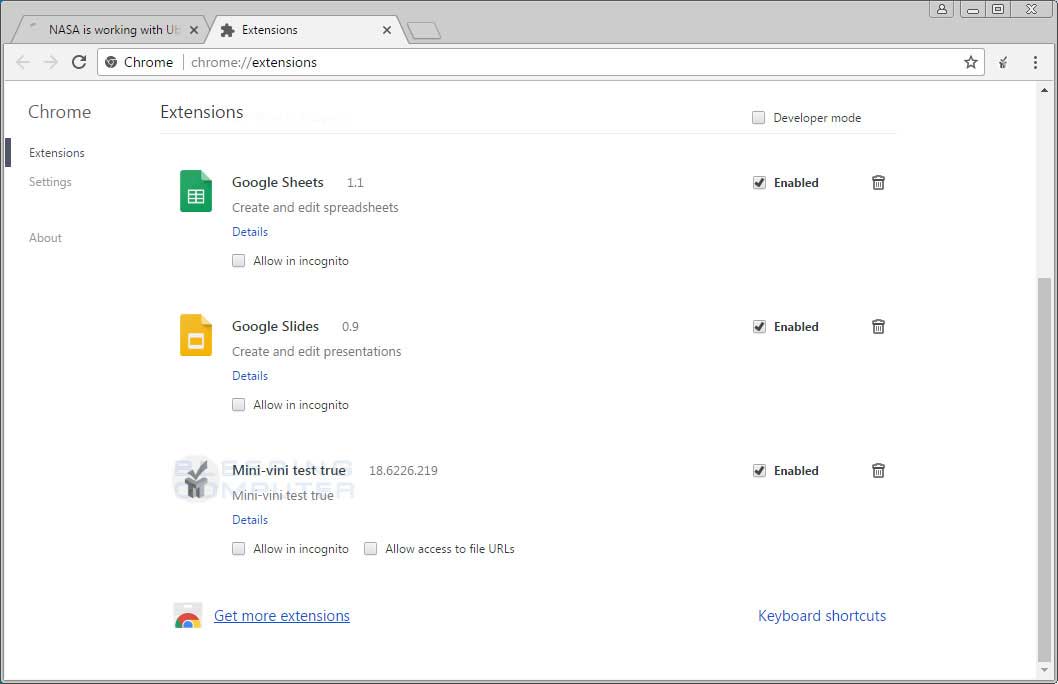This screenshot has height=684, width=1058.
Task: Click the Google Slides yellow icon
Action: tap(196, 335)
